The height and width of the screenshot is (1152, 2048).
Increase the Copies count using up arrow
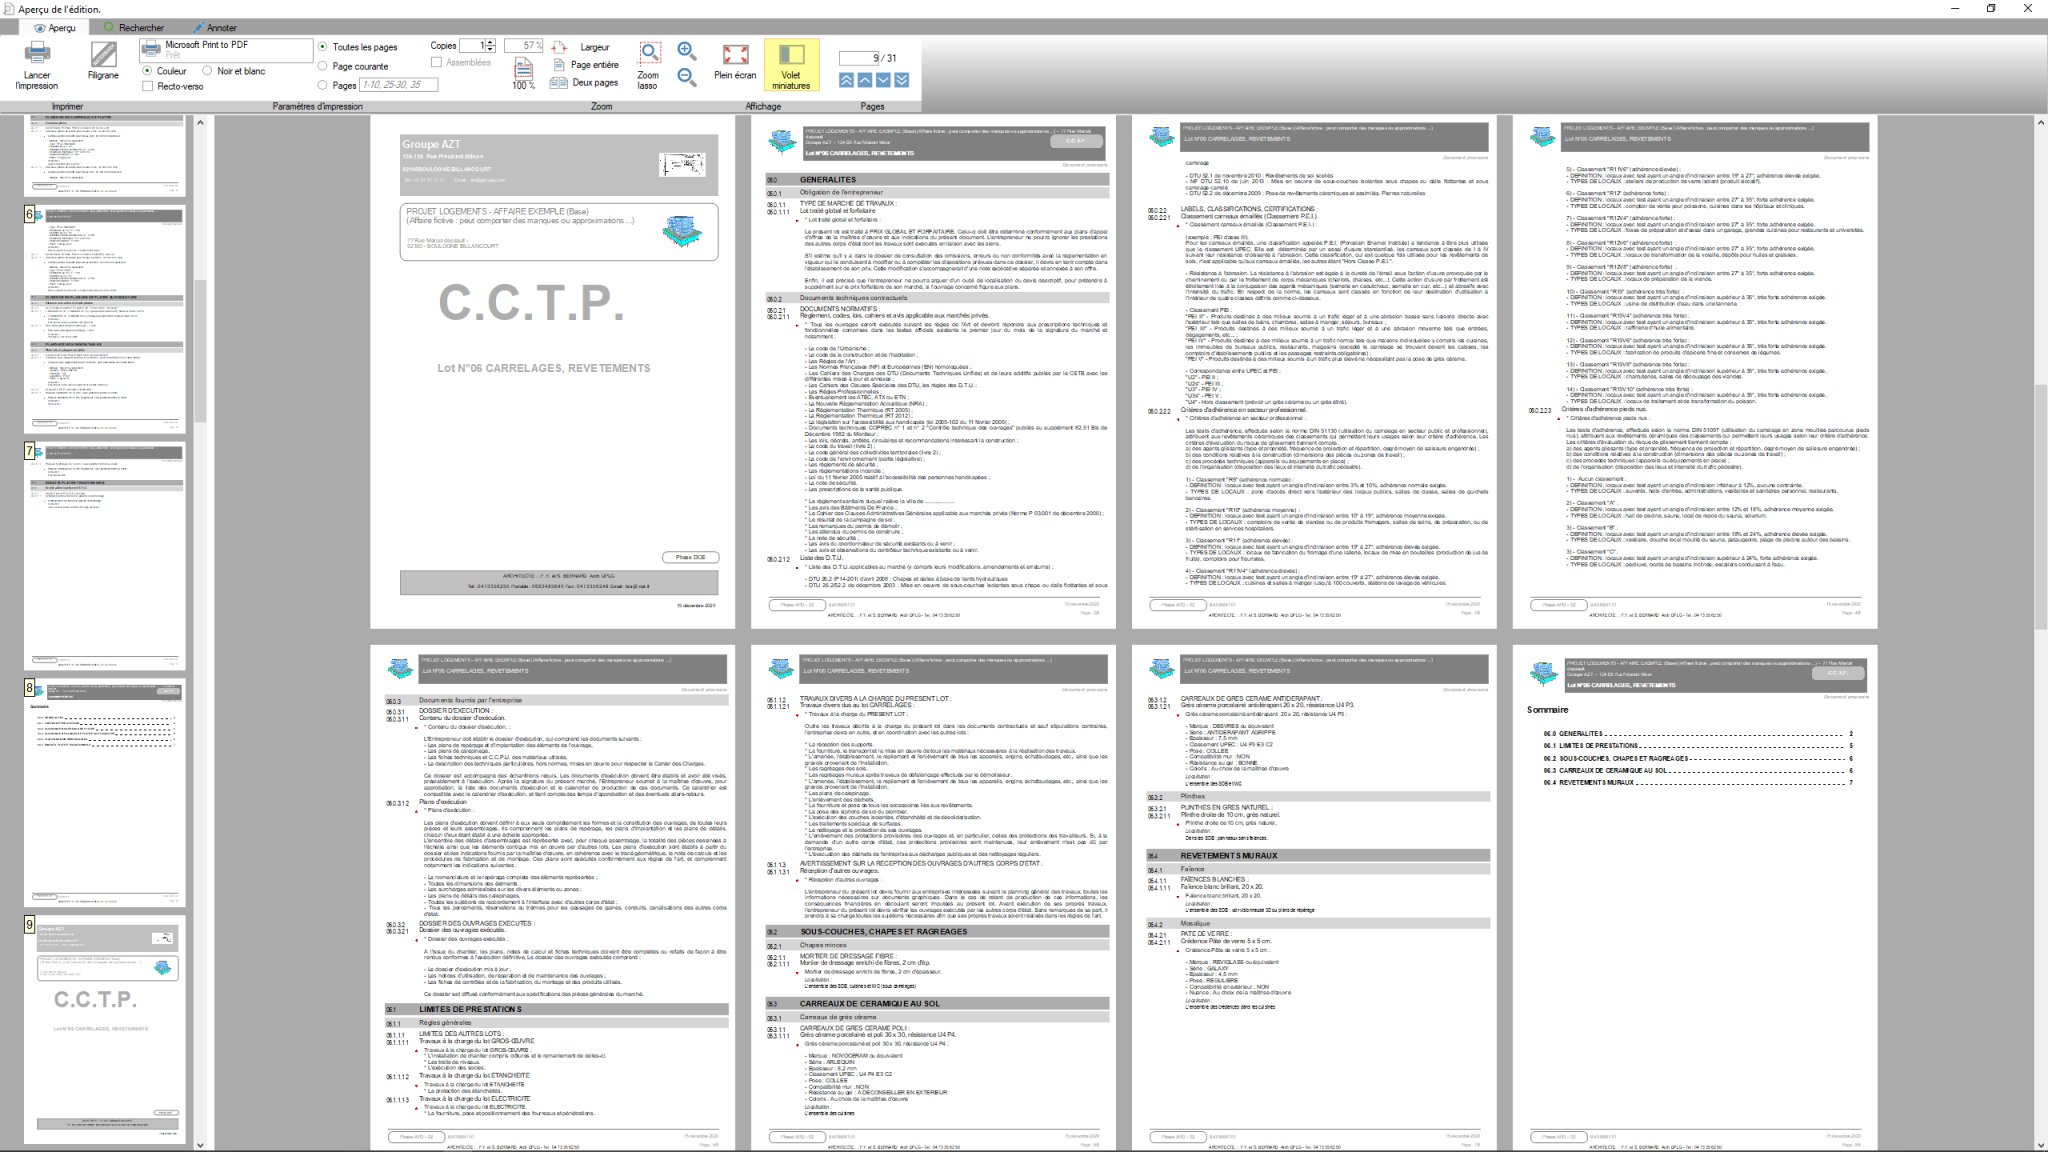(x=491, y=43)
